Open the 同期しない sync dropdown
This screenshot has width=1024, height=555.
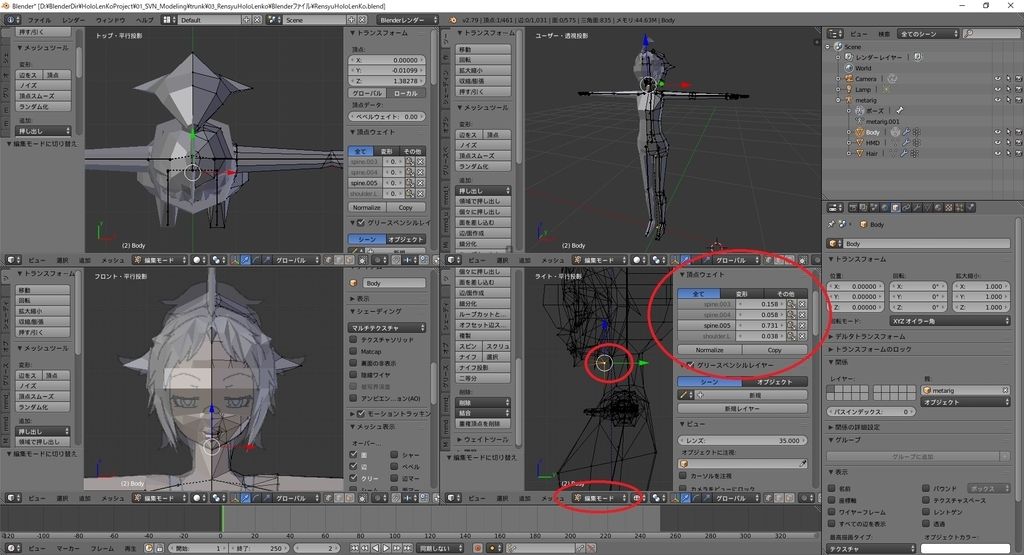(x=441, y=548)
